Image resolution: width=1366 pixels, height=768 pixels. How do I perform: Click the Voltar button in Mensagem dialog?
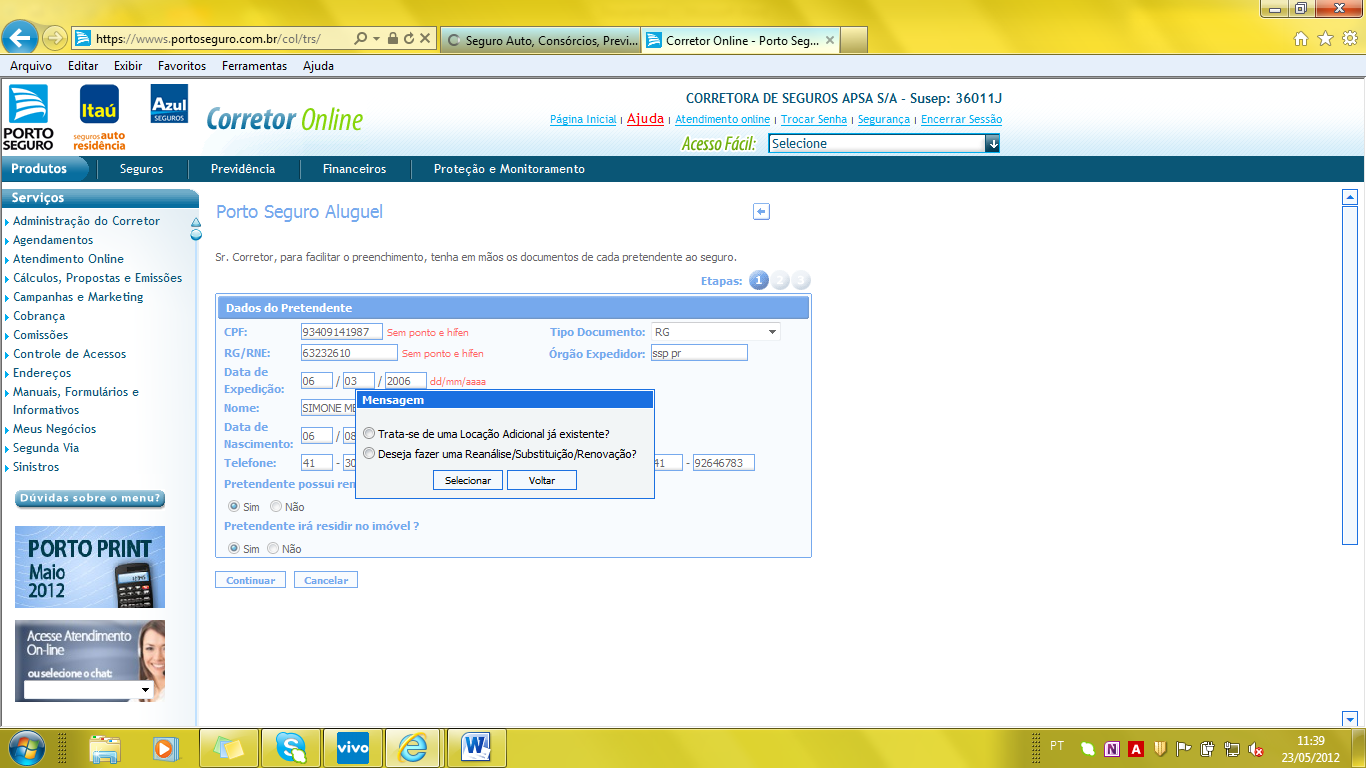point(542,481)
